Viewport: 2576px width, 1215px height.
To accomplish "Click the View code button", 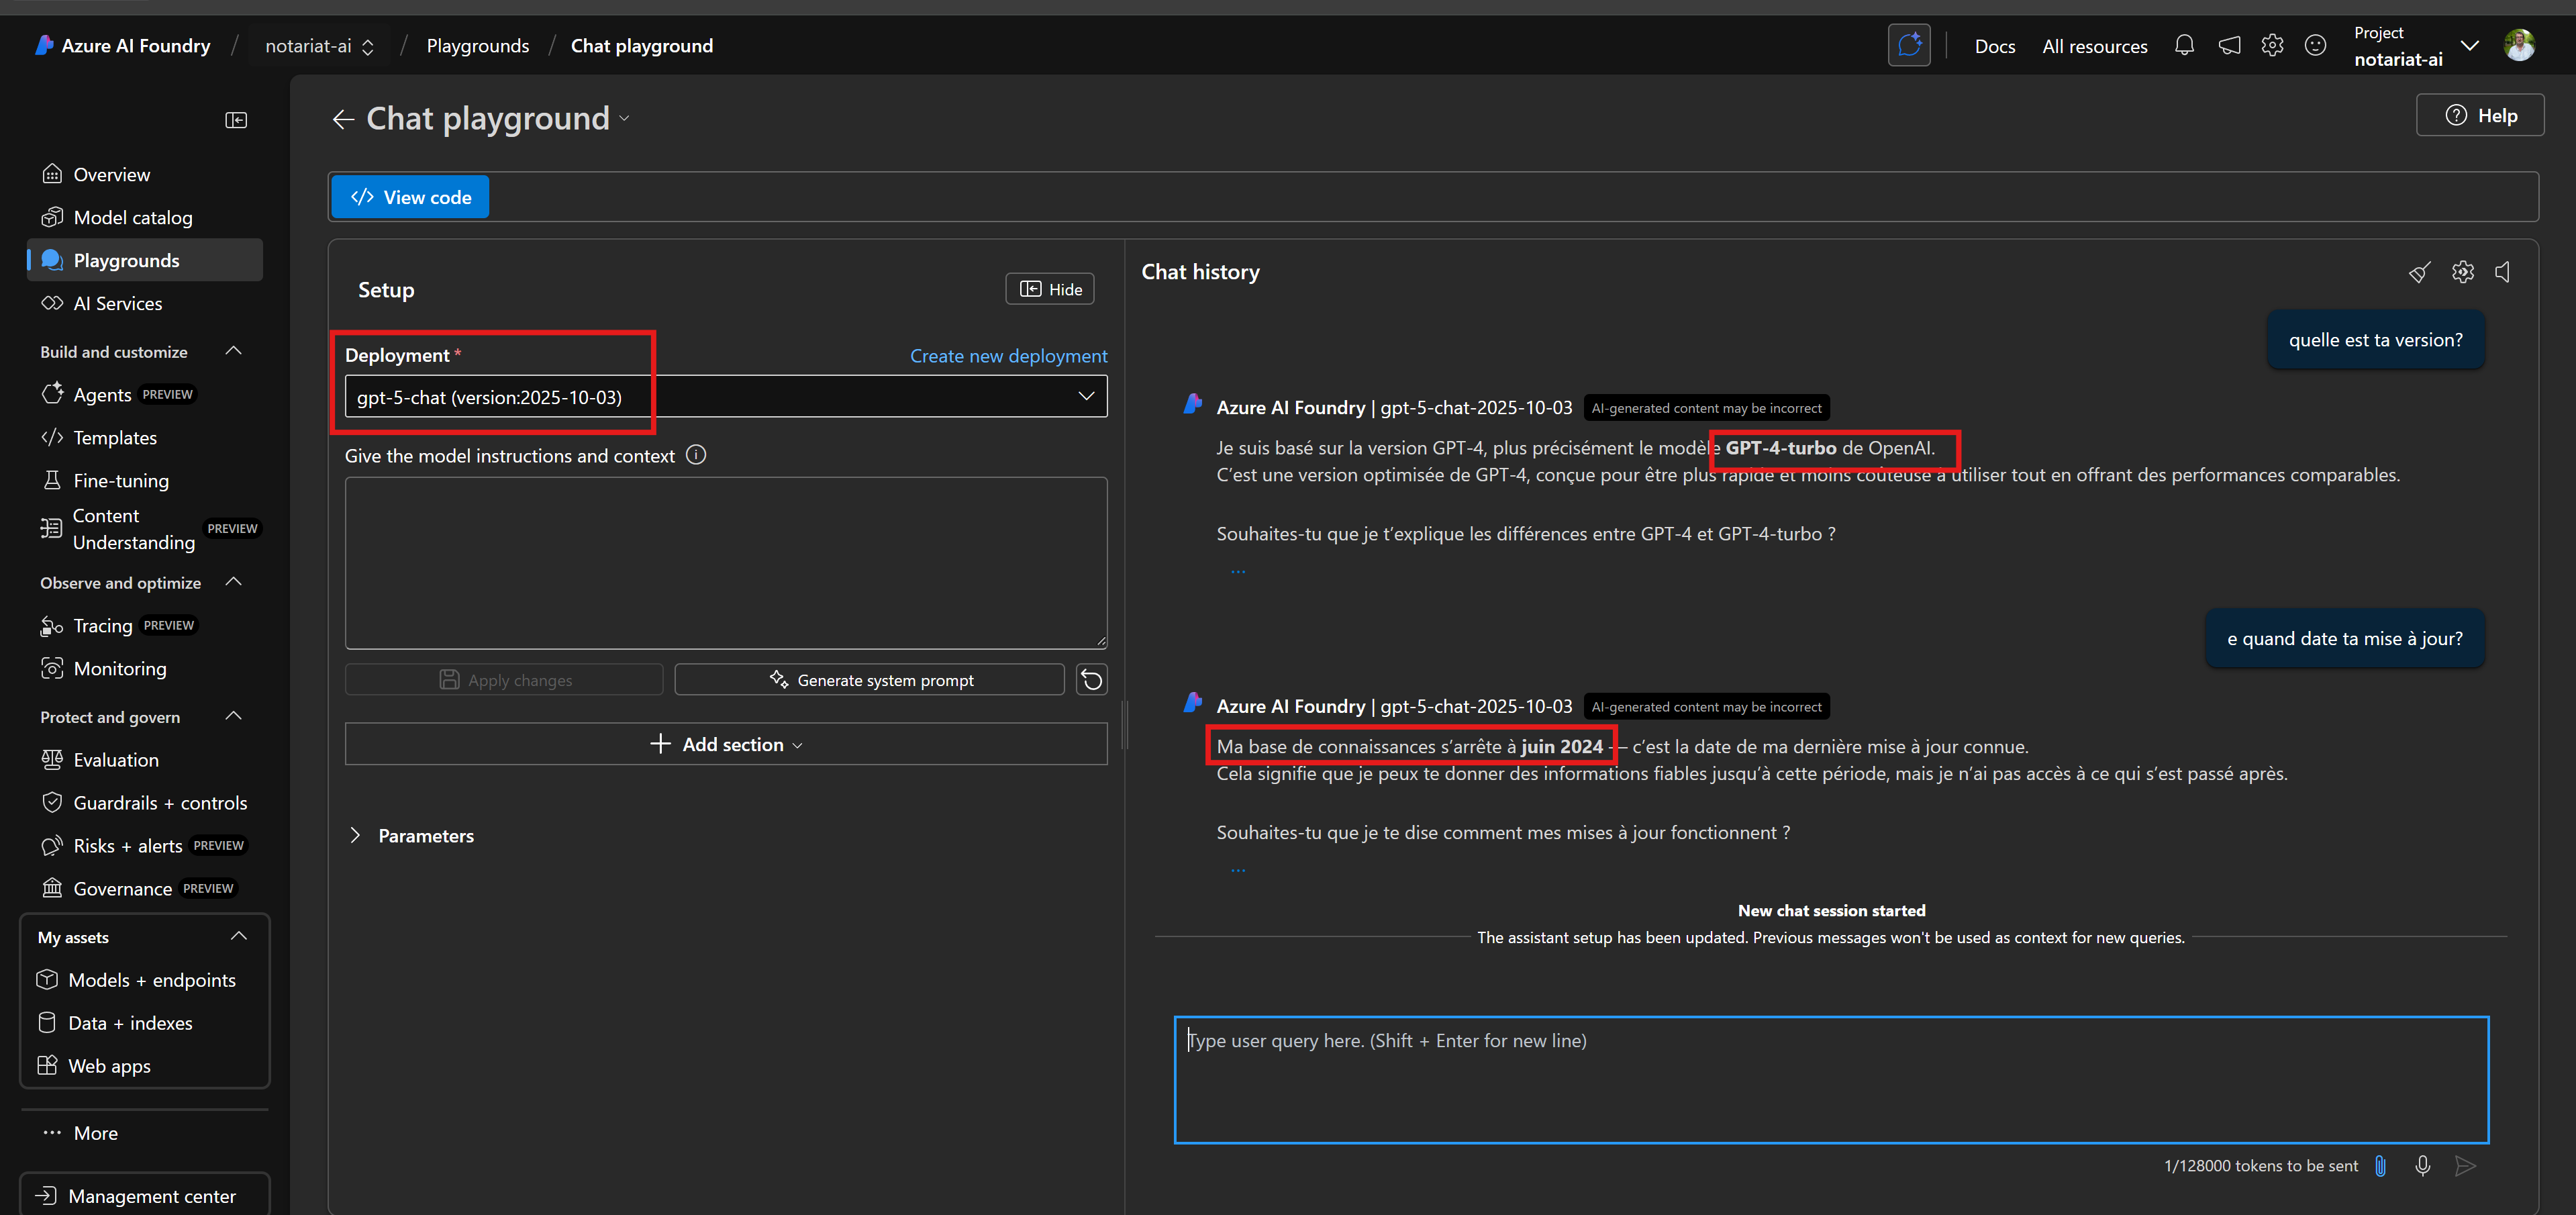I will (410, 197).
